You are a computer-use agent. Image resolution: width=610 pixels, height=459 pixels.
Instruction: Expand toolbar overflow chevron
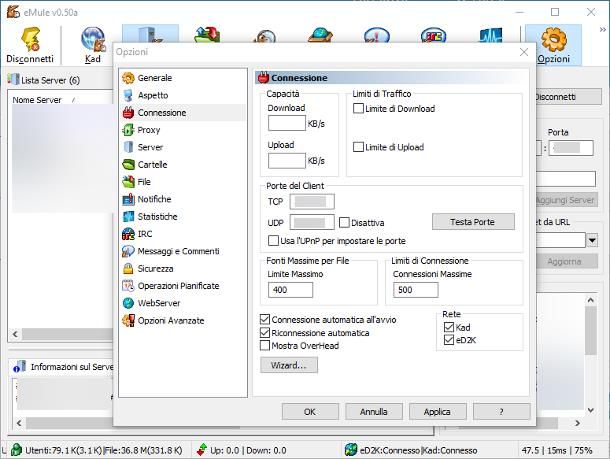(x=603, y=30)
